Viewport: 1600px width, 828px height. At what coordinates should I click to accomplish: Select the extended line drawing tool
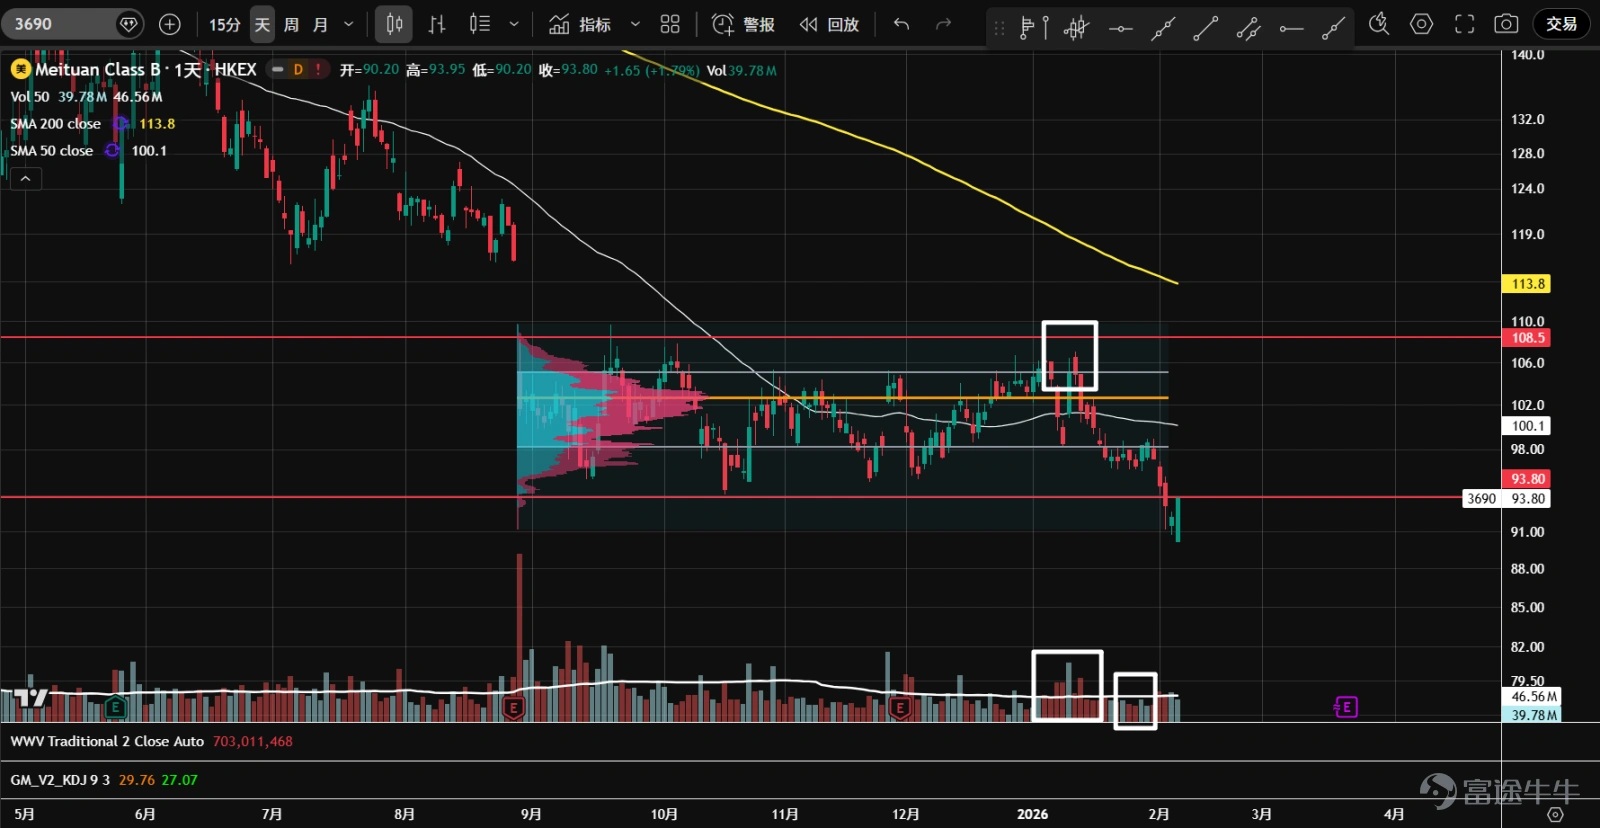click(x=1163, y=28)
